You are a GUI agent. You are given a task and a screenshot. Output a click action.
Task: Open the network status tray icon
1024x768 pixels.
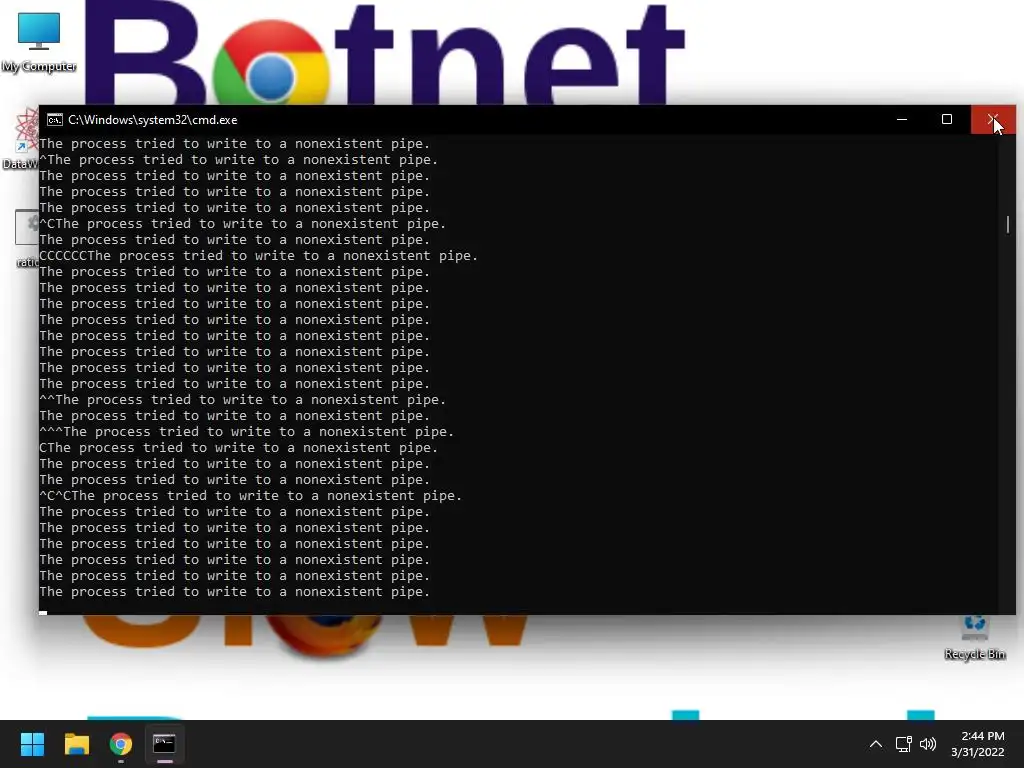pyautogui.click(x=903, y=744)
